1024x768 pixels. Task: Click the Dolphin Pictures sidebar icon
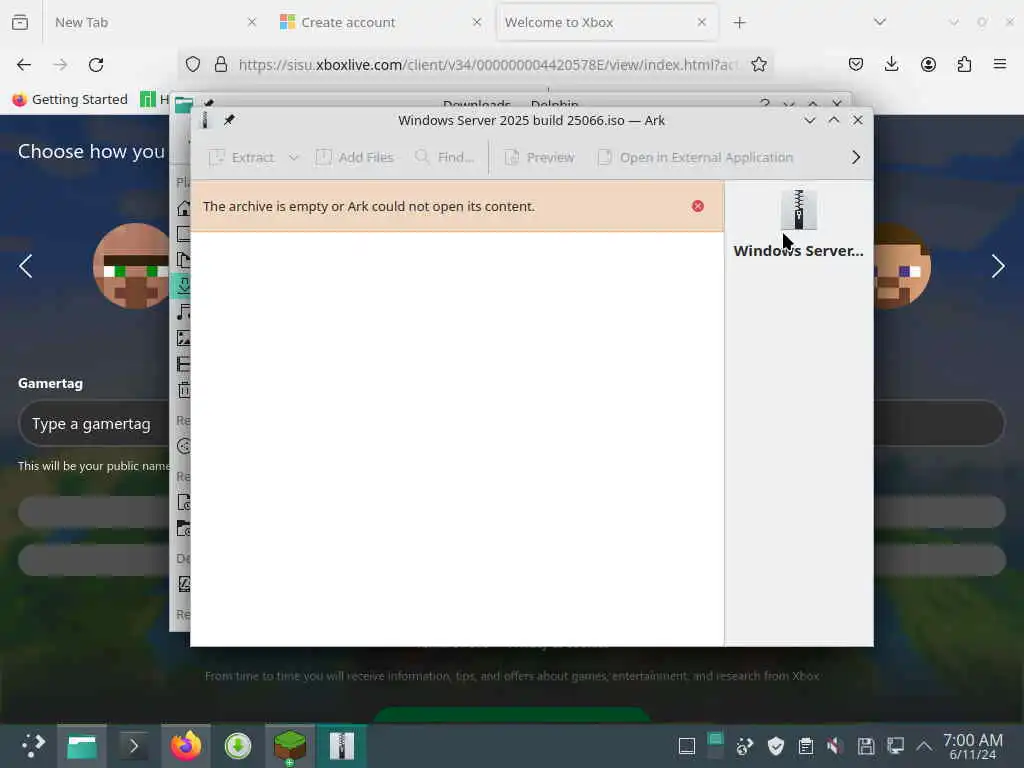(184, 338)
